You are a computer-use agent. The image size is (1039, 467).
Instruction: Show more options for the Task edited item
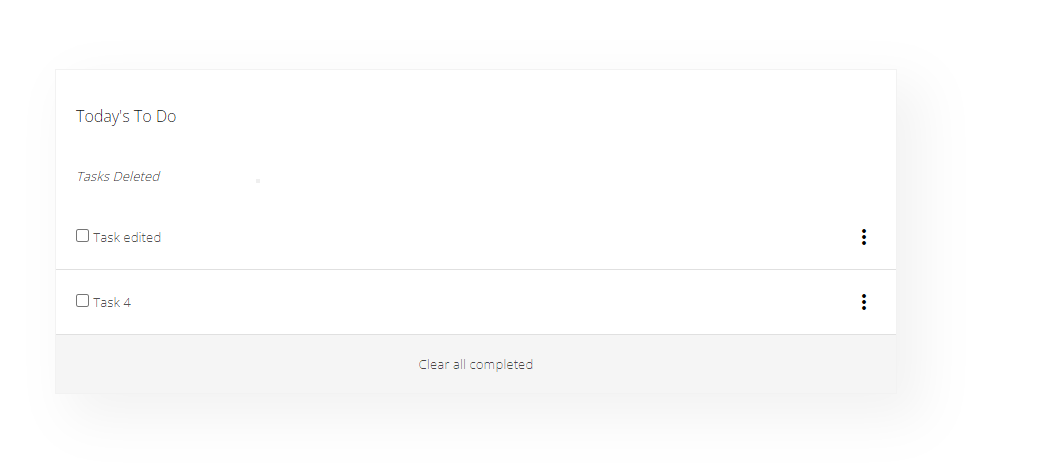click(x=863, y=237)
